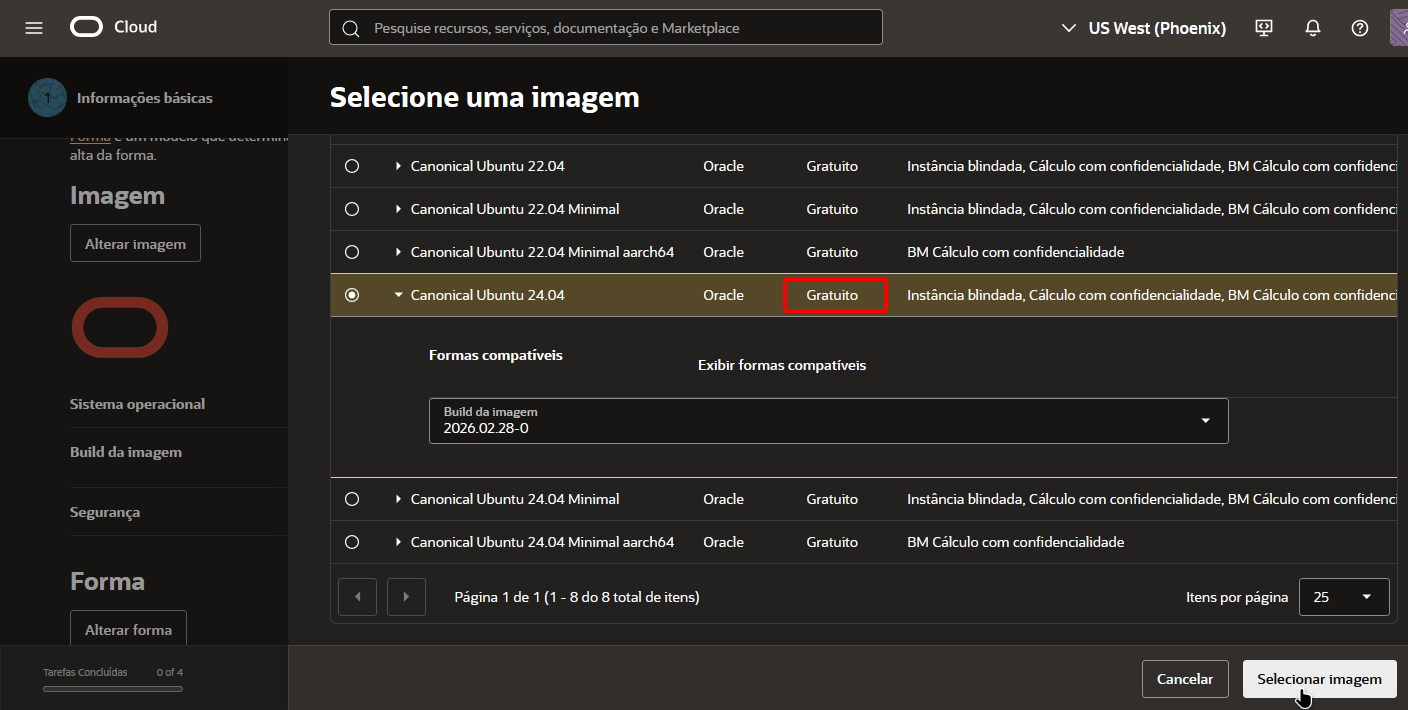Viewport: 1408px width, 710px height.
Task: Click the Canonical Ubuntu 24.04 Minimal name
Action: [x=515, y=498]
